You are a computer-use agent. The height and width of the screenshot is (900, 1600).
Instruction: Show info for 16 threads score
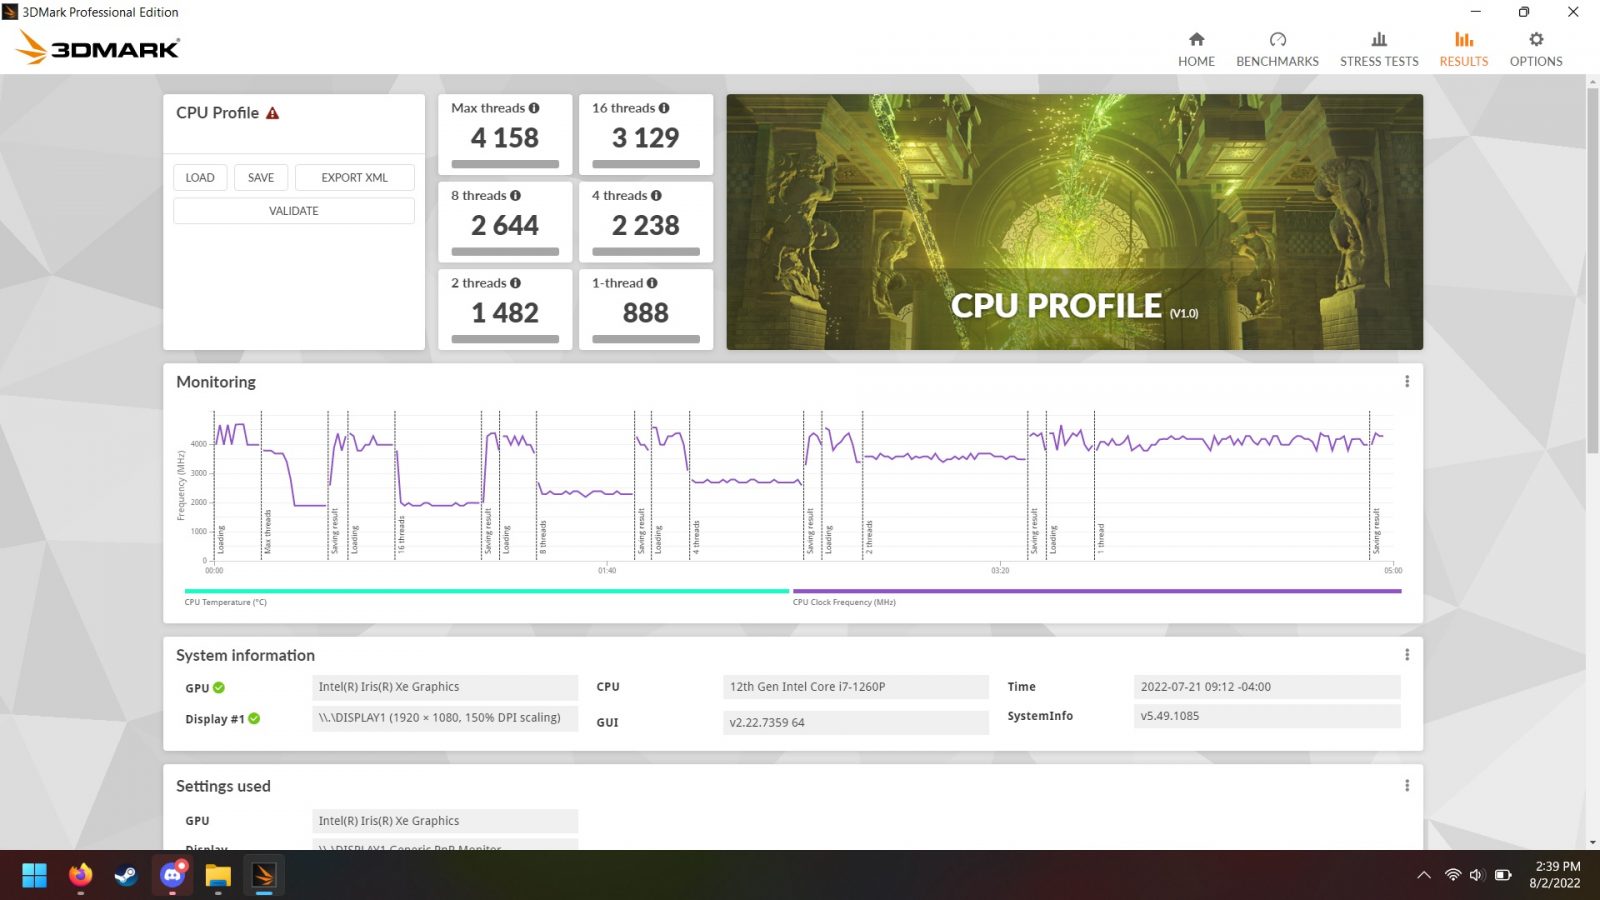click(x=664, y=108)
